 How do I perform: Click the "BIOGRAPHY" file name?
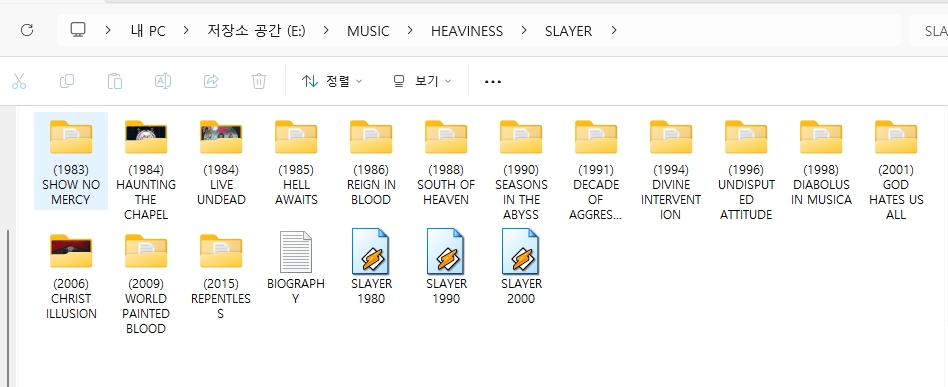(296, 291)
